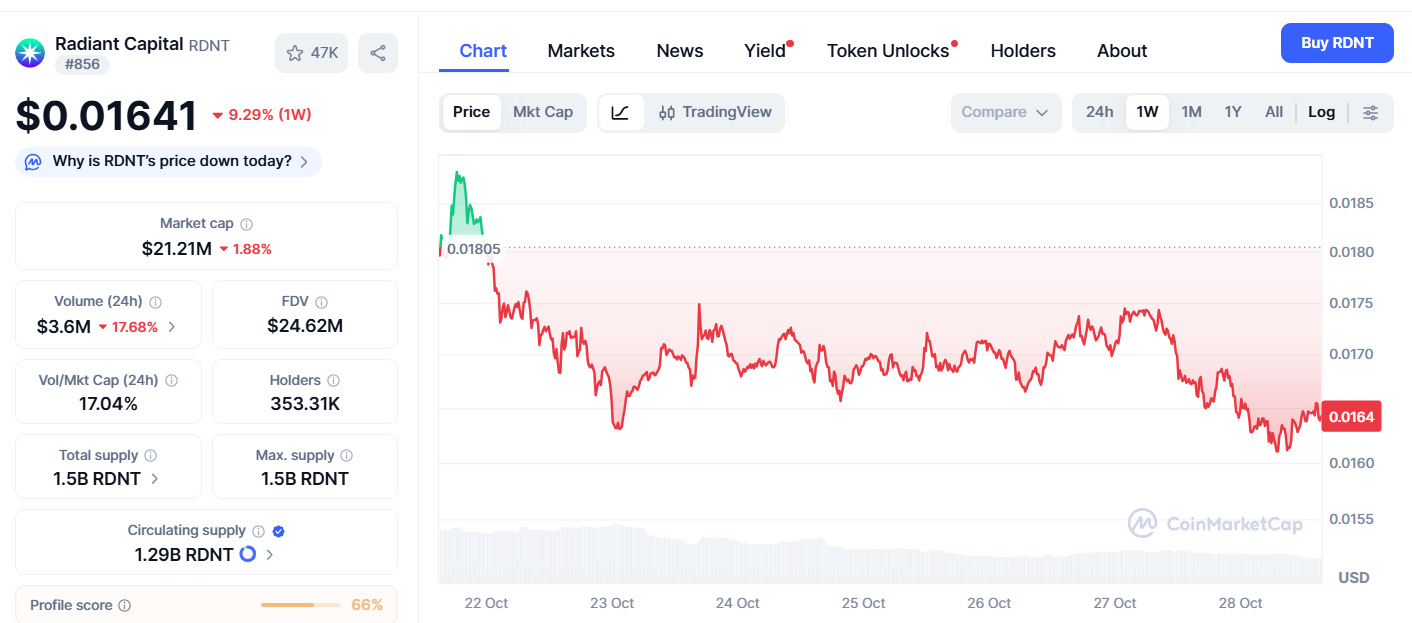This screenshot has height=623, width=1412.
Task: Open the Markets tab
Action: pyautogui.click(x=581, y=51)
